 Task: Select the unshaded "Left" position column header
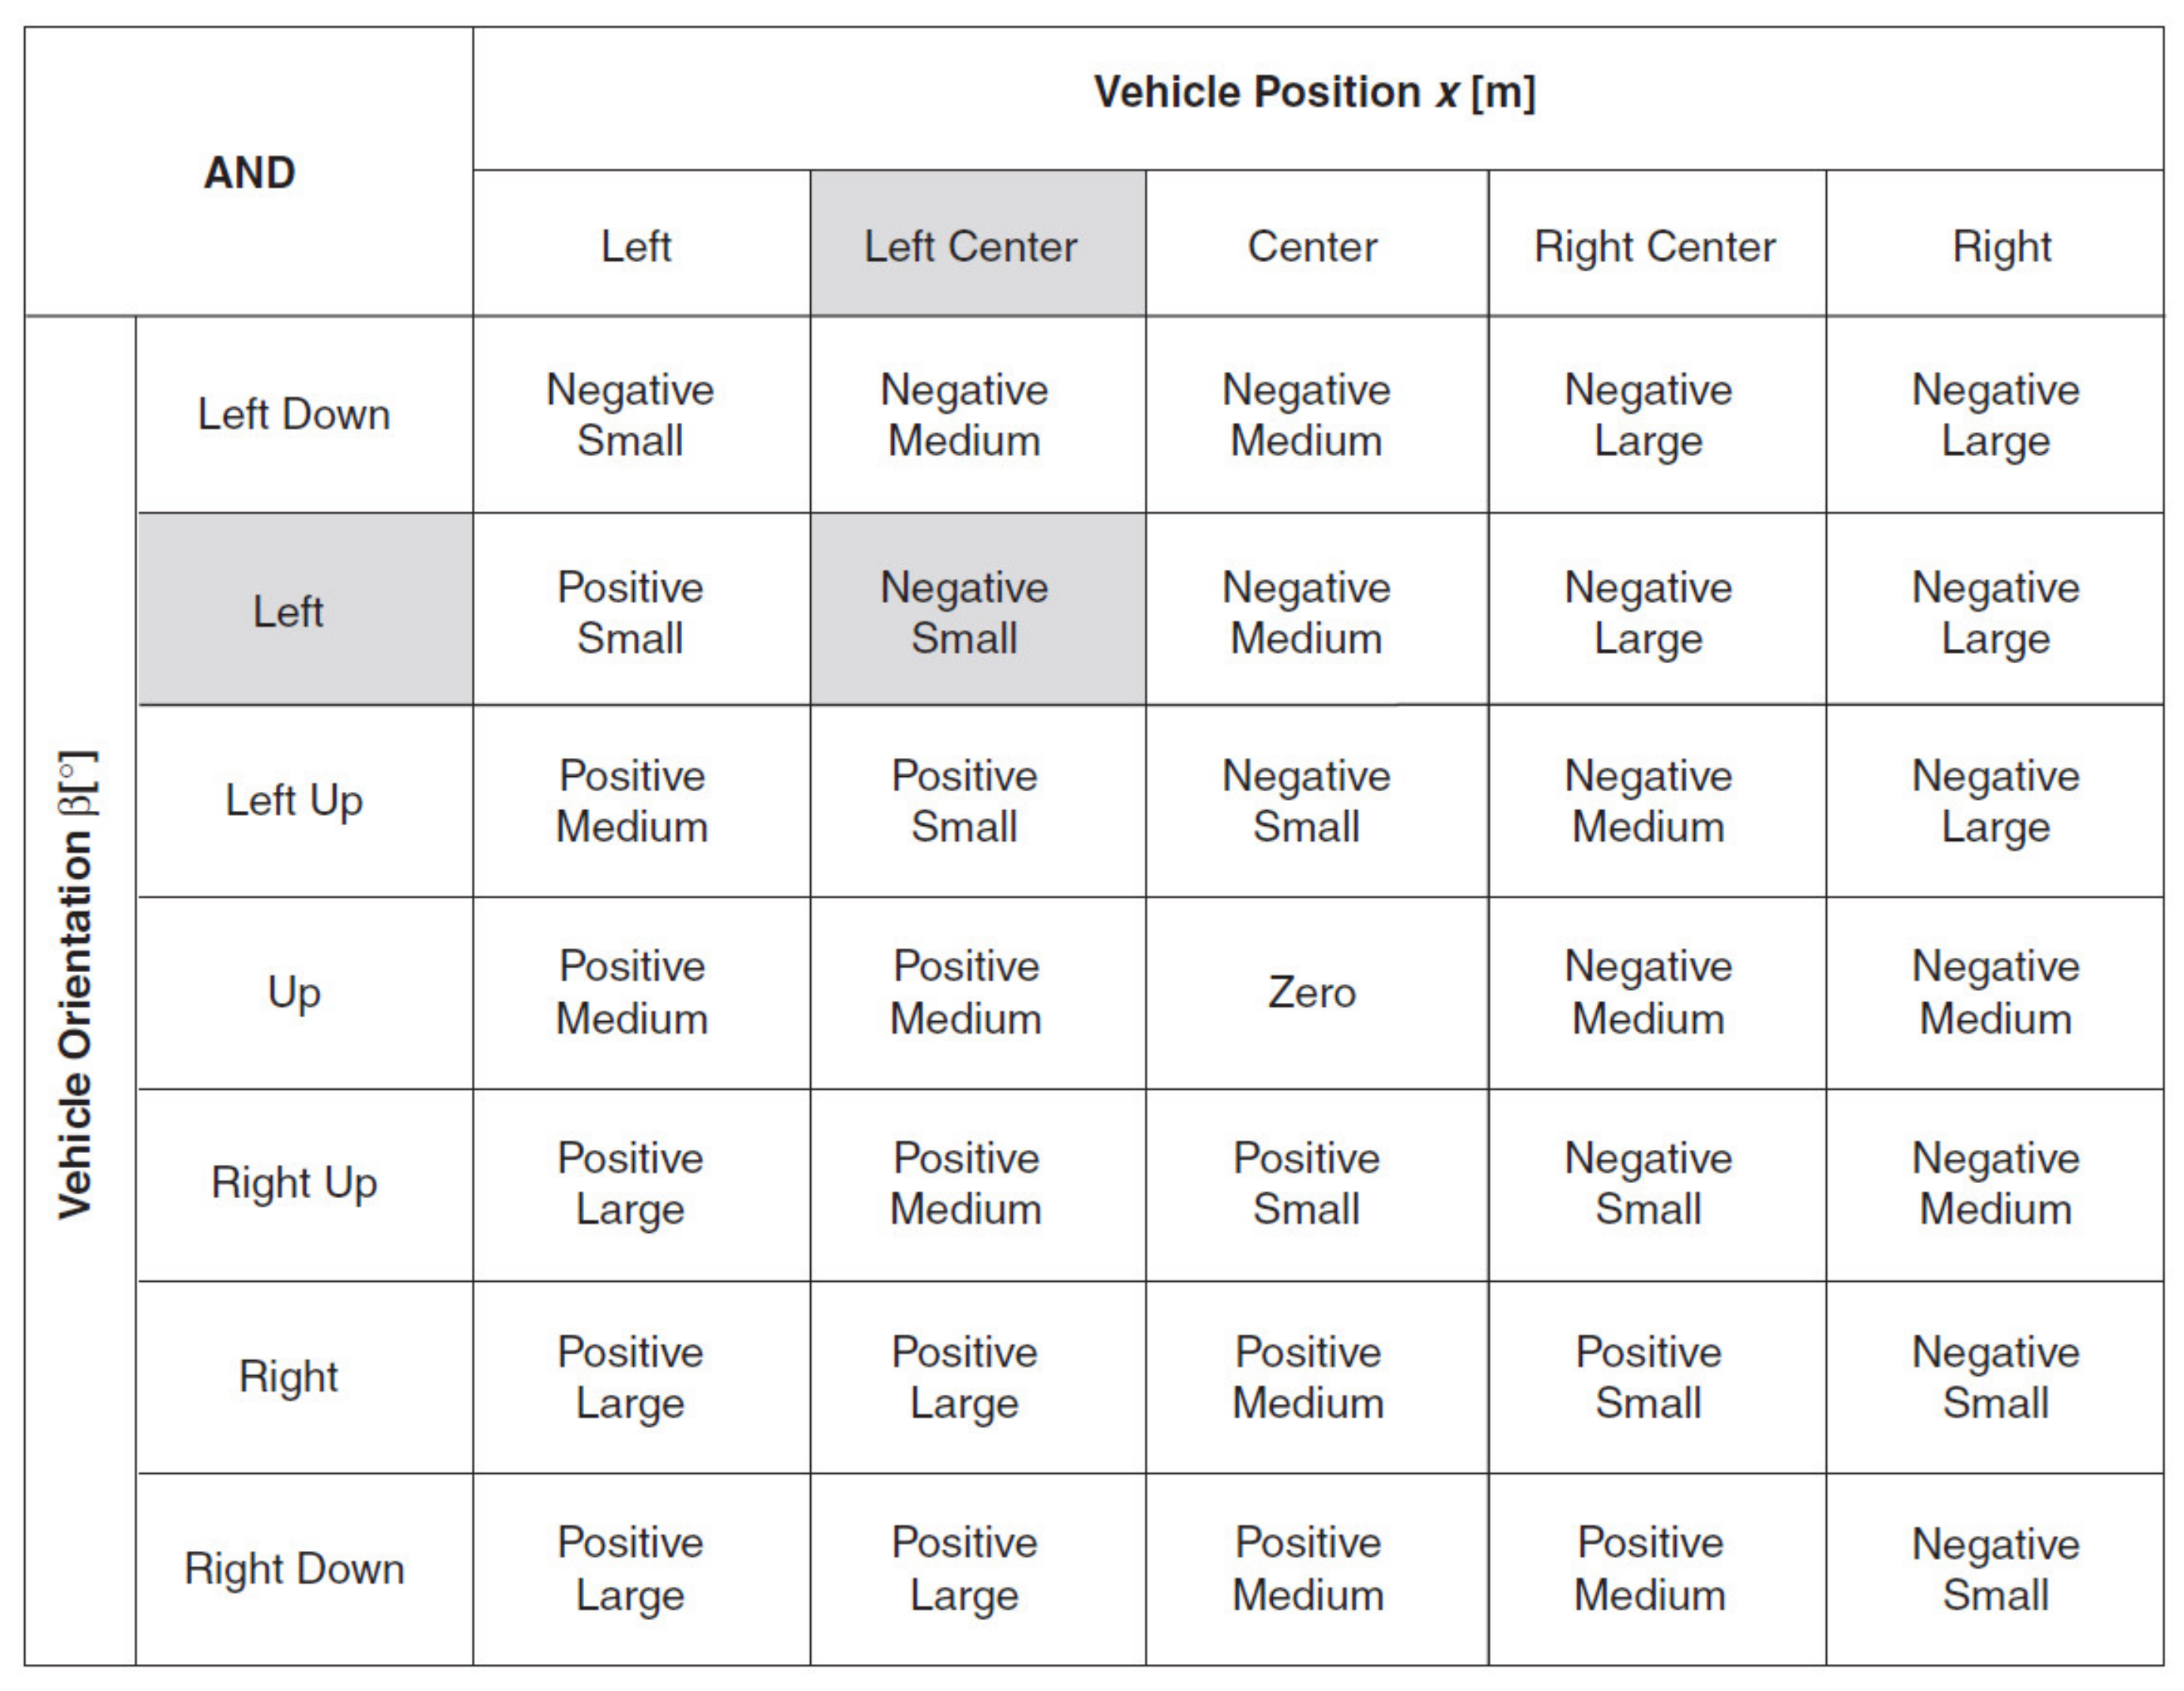point(636,246)
